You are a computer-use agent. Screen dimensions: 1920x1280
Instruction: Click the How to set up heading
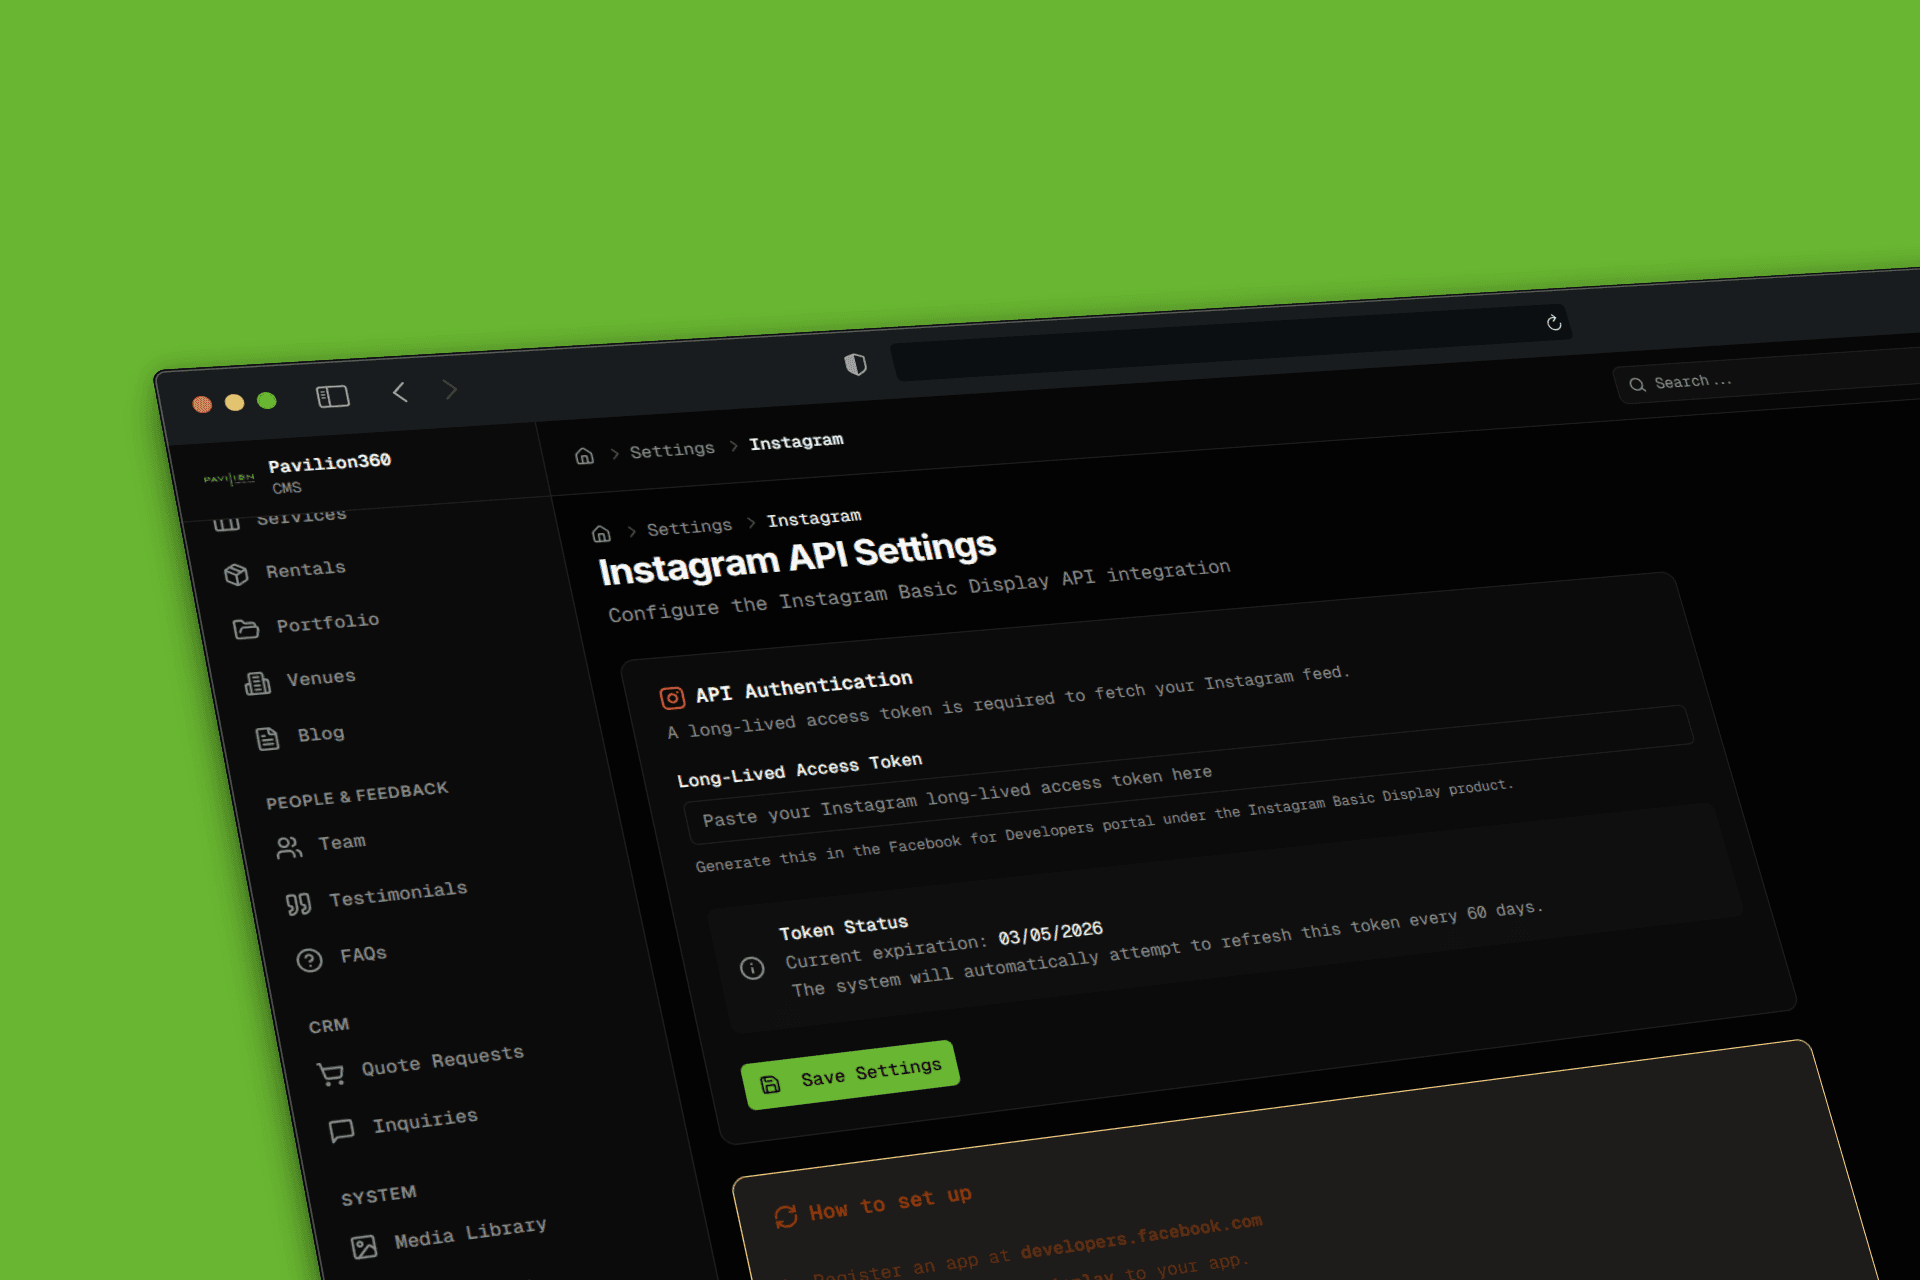(890, 1203)
